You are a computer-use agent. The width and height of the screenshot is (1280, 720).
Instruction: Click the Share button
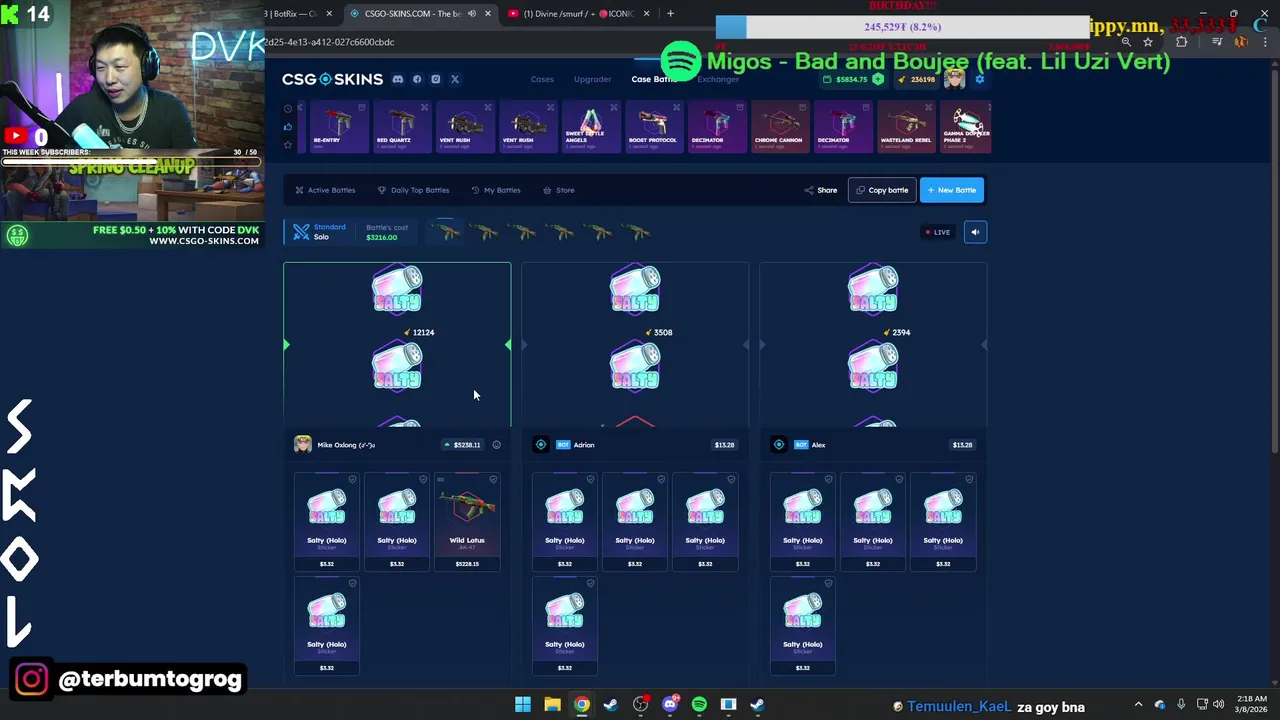pos(821,190)
